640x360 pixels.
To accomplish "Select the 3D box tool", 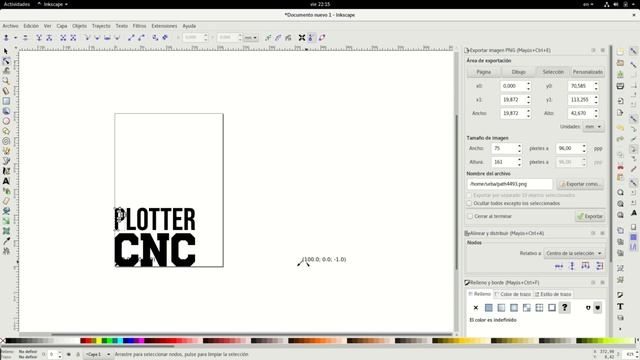I will 6,111.
